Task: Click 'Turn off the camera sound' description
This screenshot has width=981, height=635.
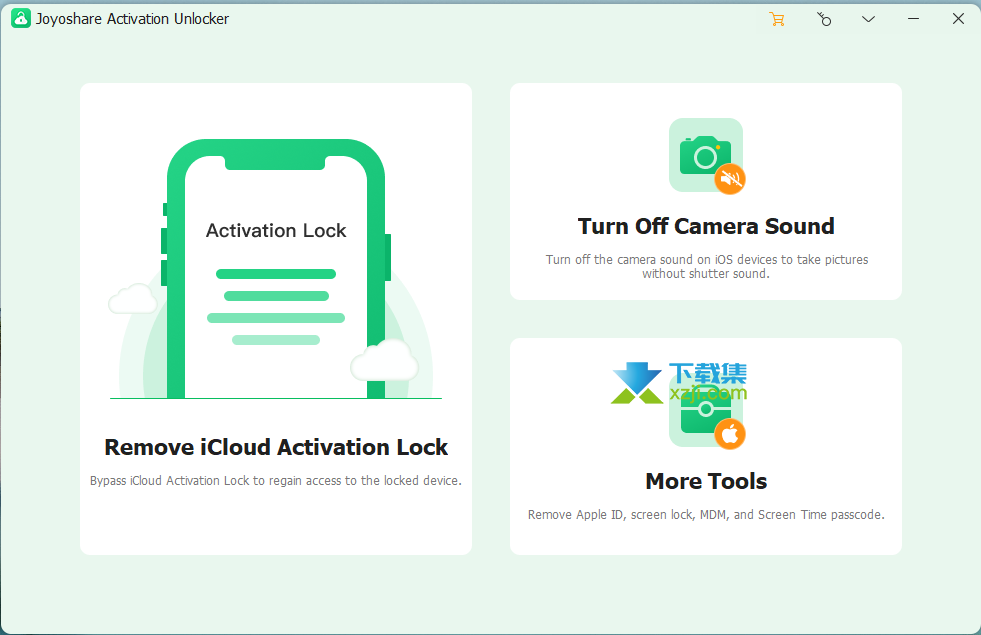Action: [706, 267]
